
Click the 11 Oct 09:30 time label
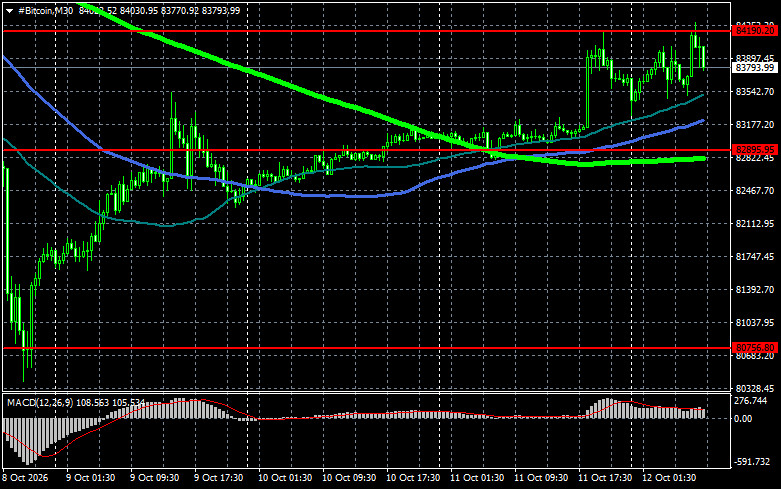coord(541,478)
